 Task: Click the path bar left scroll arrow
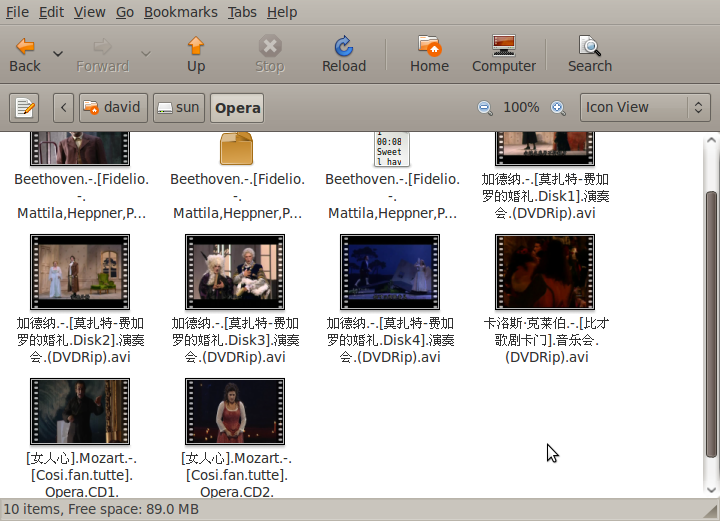[x=63, y=108]
